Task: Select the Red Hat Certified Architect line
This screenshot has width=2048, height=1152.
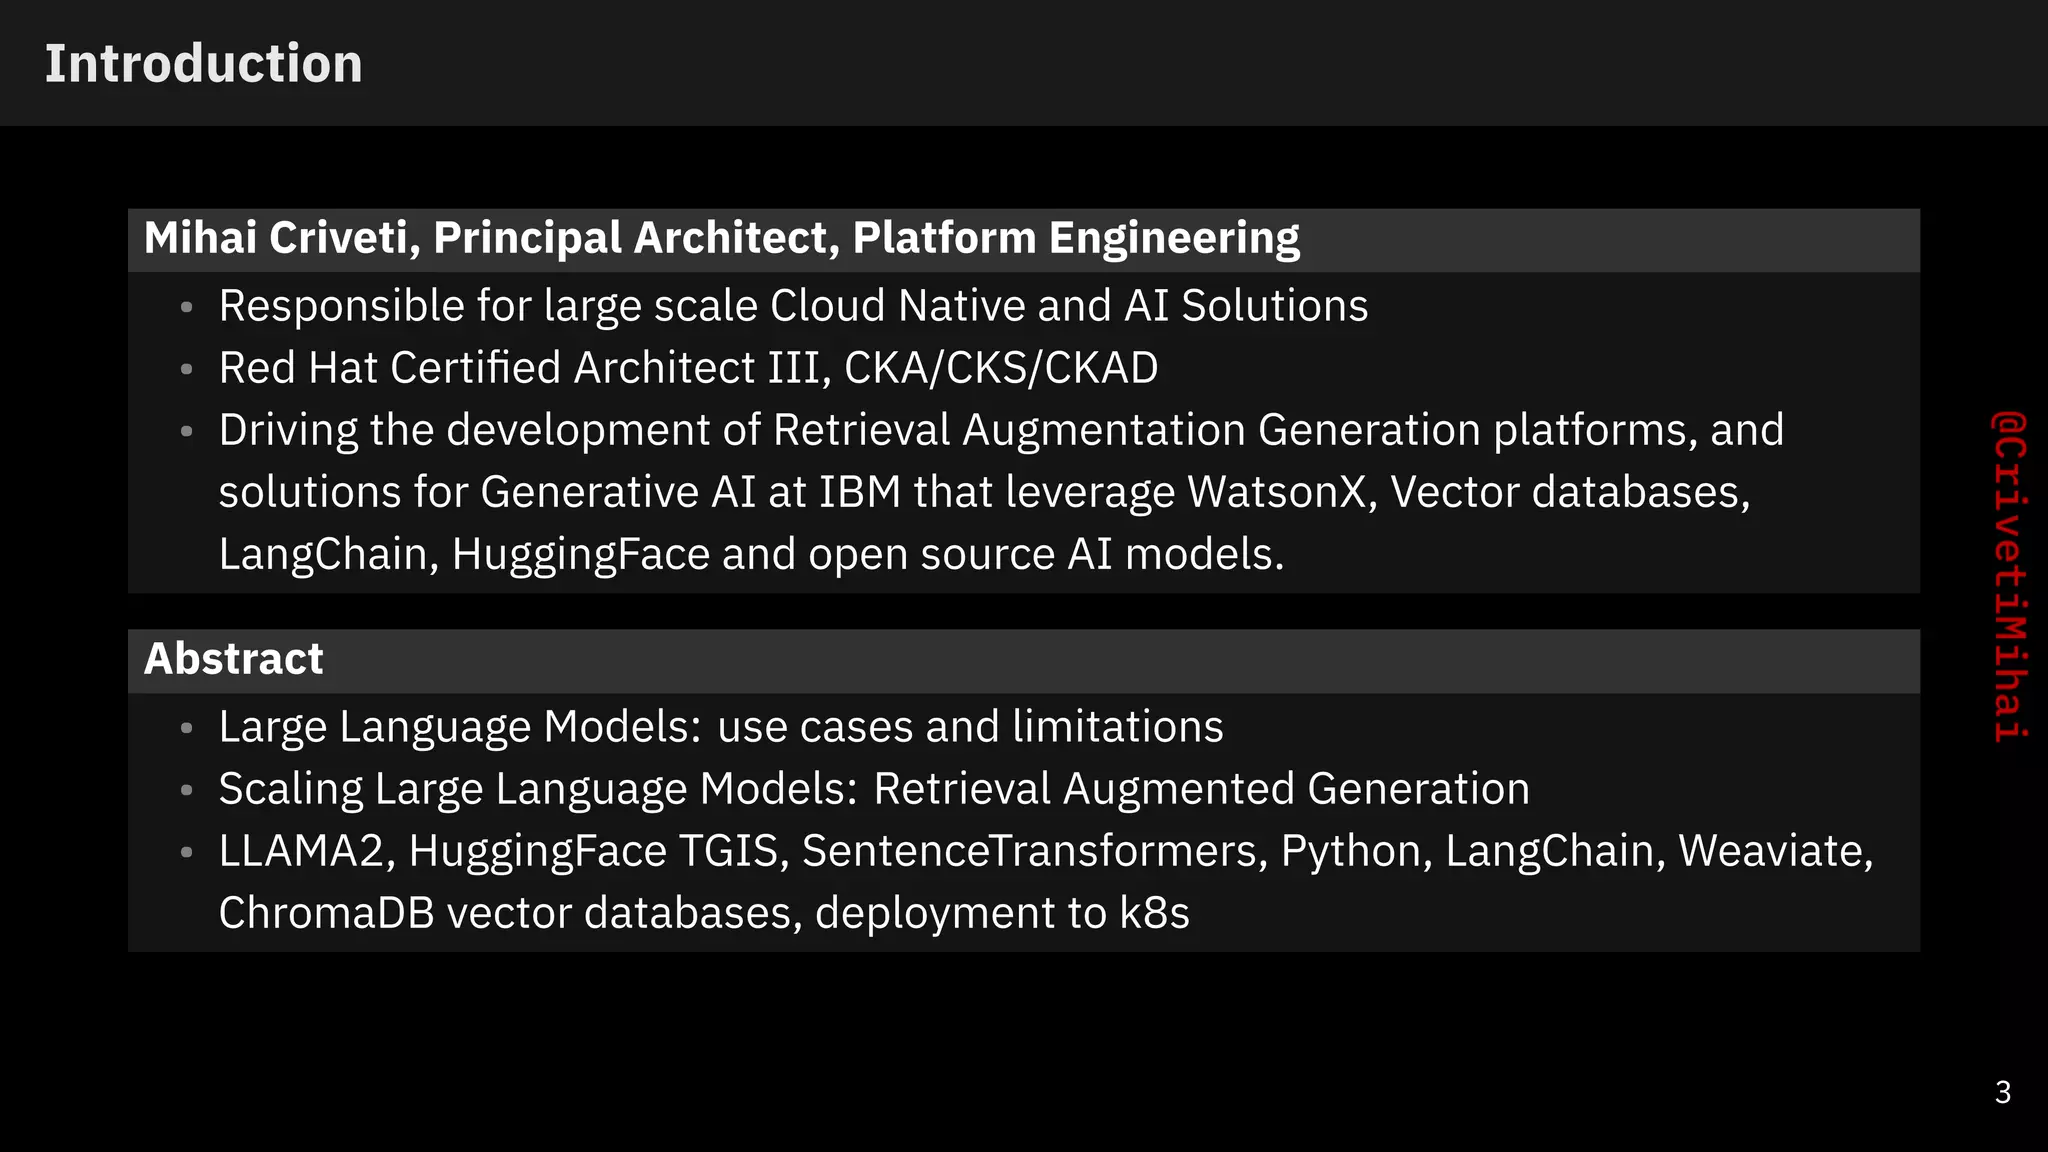Action: tap(688, 368)
